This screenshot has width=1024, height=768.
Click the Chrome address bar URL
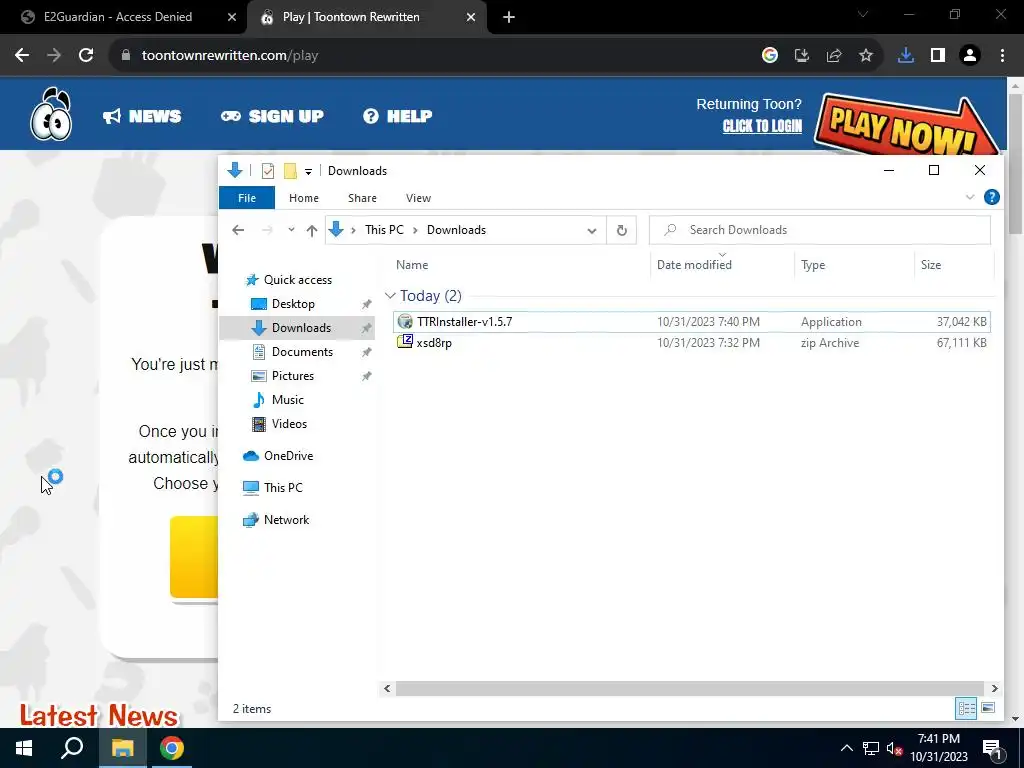[x=230, y=56]
